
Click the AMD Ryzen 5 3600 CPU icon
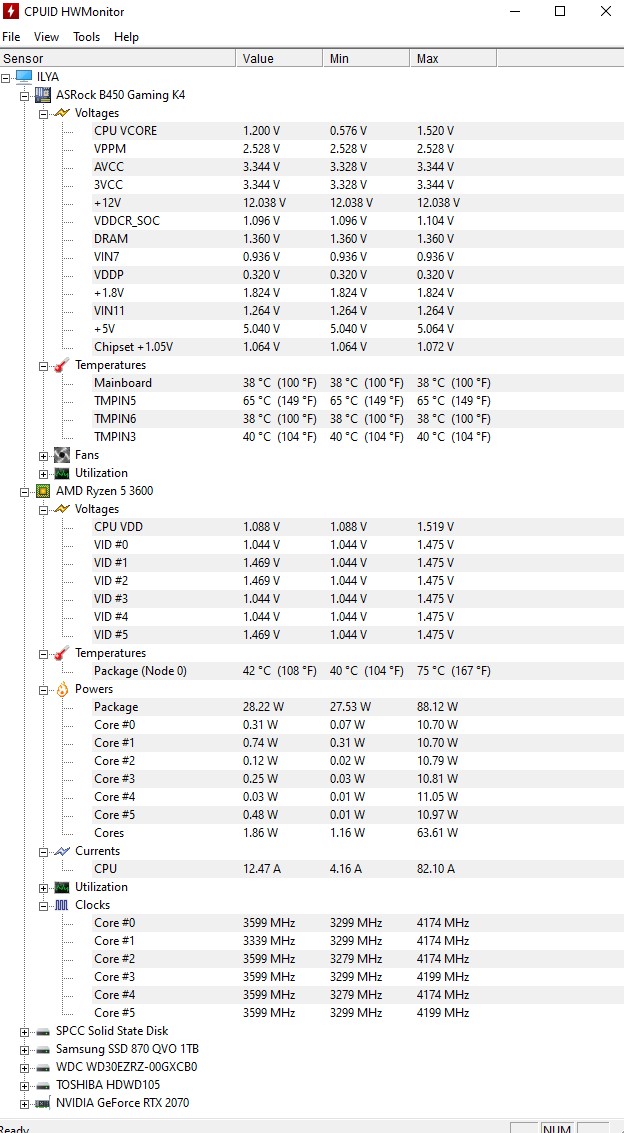tap(43, 491)
